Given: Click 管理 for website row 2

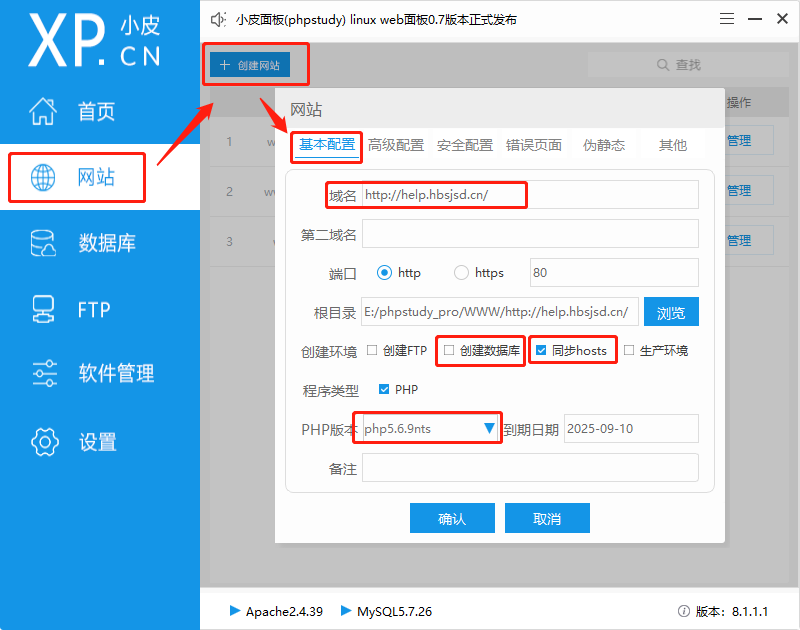Looking at the screenshot, I should pyautogui.click(x=739, y=190).
